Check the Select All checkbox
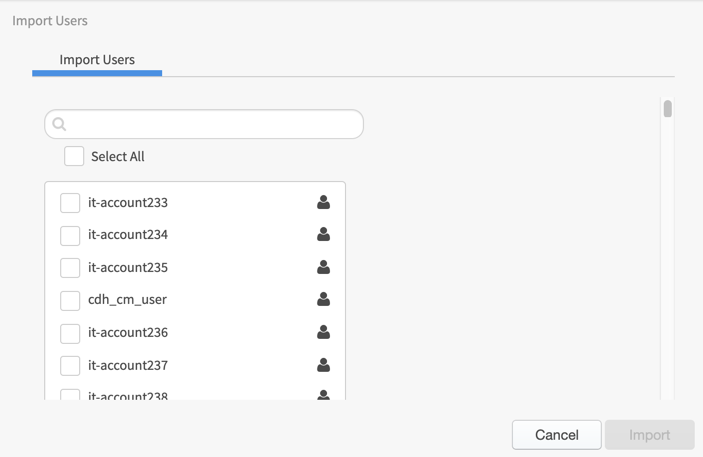 click(74, 156)
